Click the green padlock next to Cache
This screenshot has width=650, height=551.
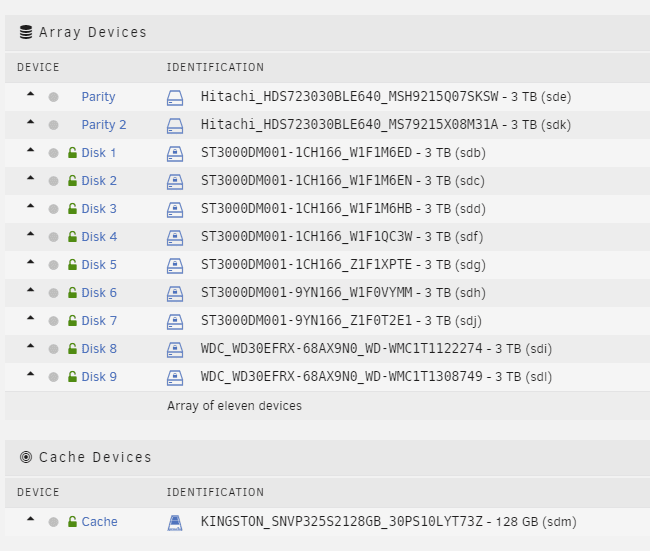[x=72, y=522]
